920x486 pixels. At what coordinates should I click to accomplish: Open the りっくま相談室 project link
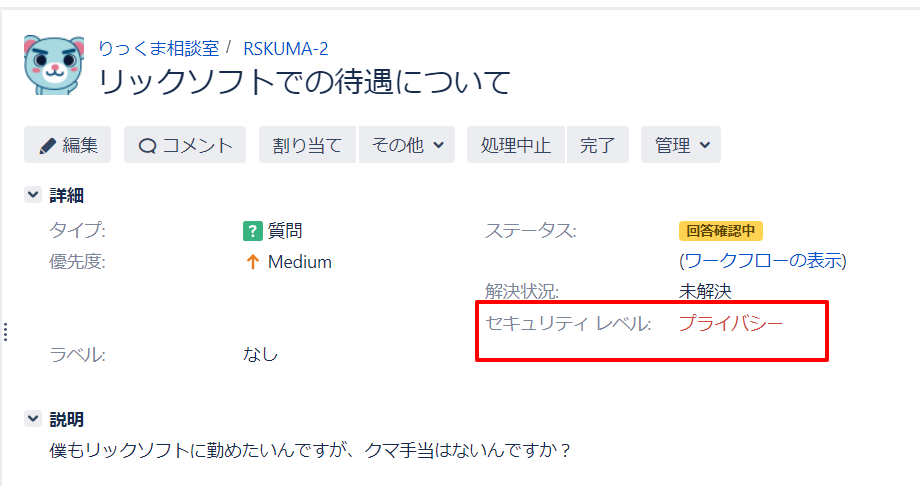pos(159,48)
